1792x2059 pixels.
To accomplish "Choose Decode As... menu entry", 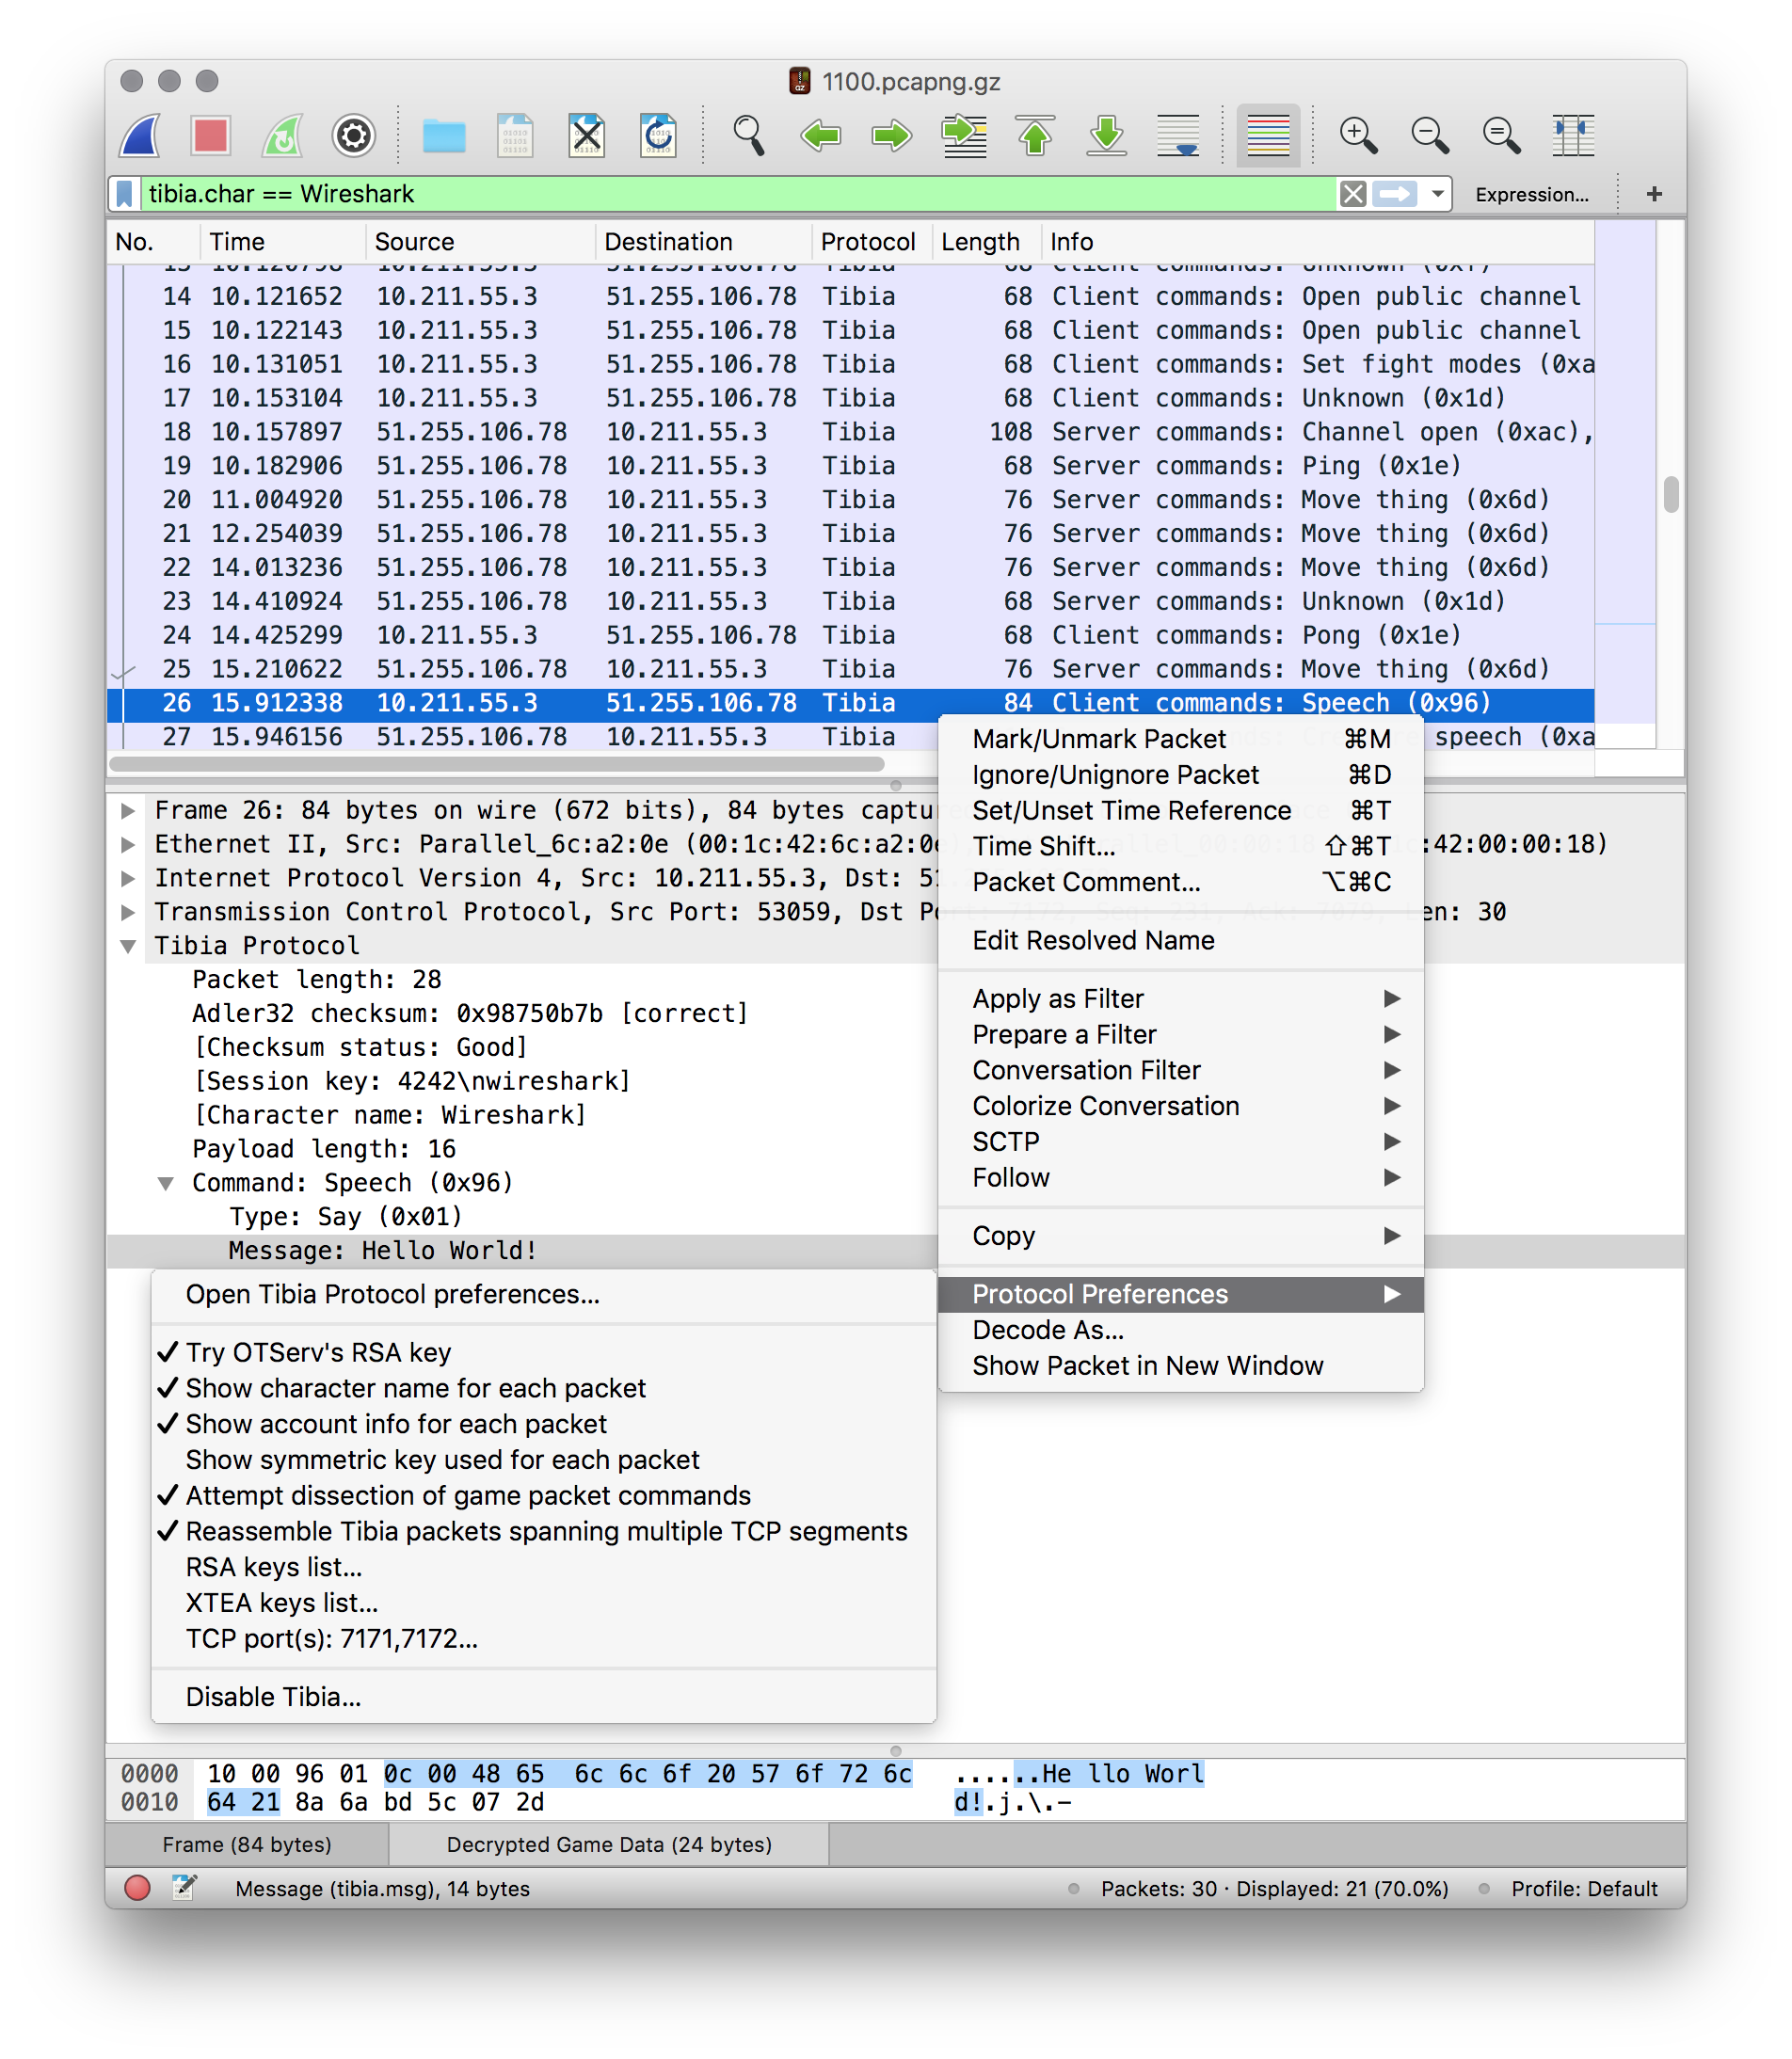I will point(1181,1330).
